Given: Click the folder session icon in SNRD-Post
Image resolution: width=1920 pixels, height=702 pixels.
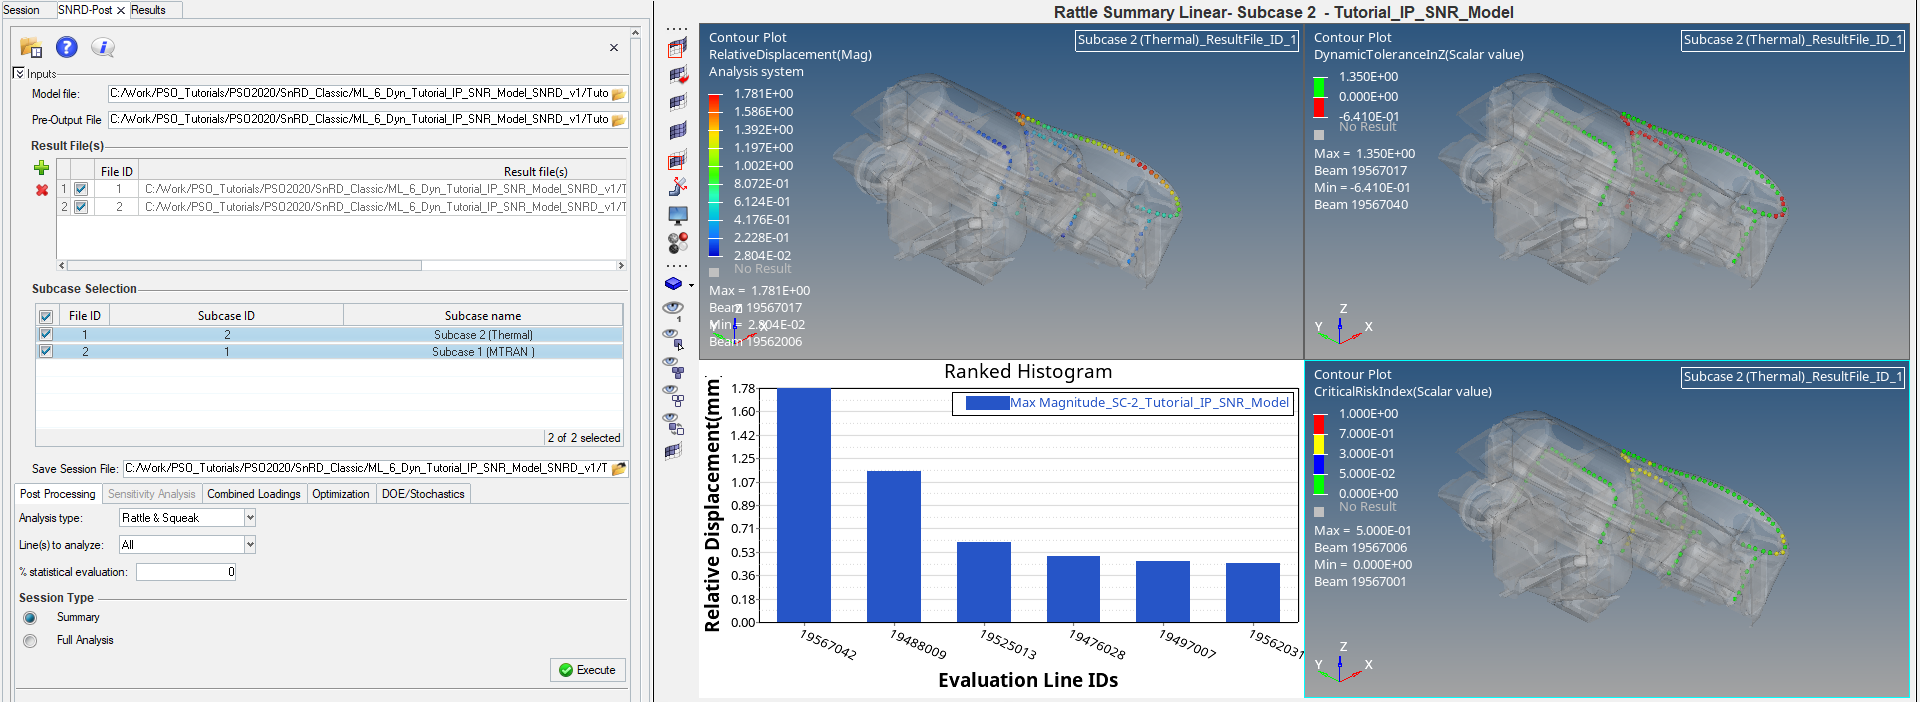Looking at the screenshot, I should click(x=31, y=47).
